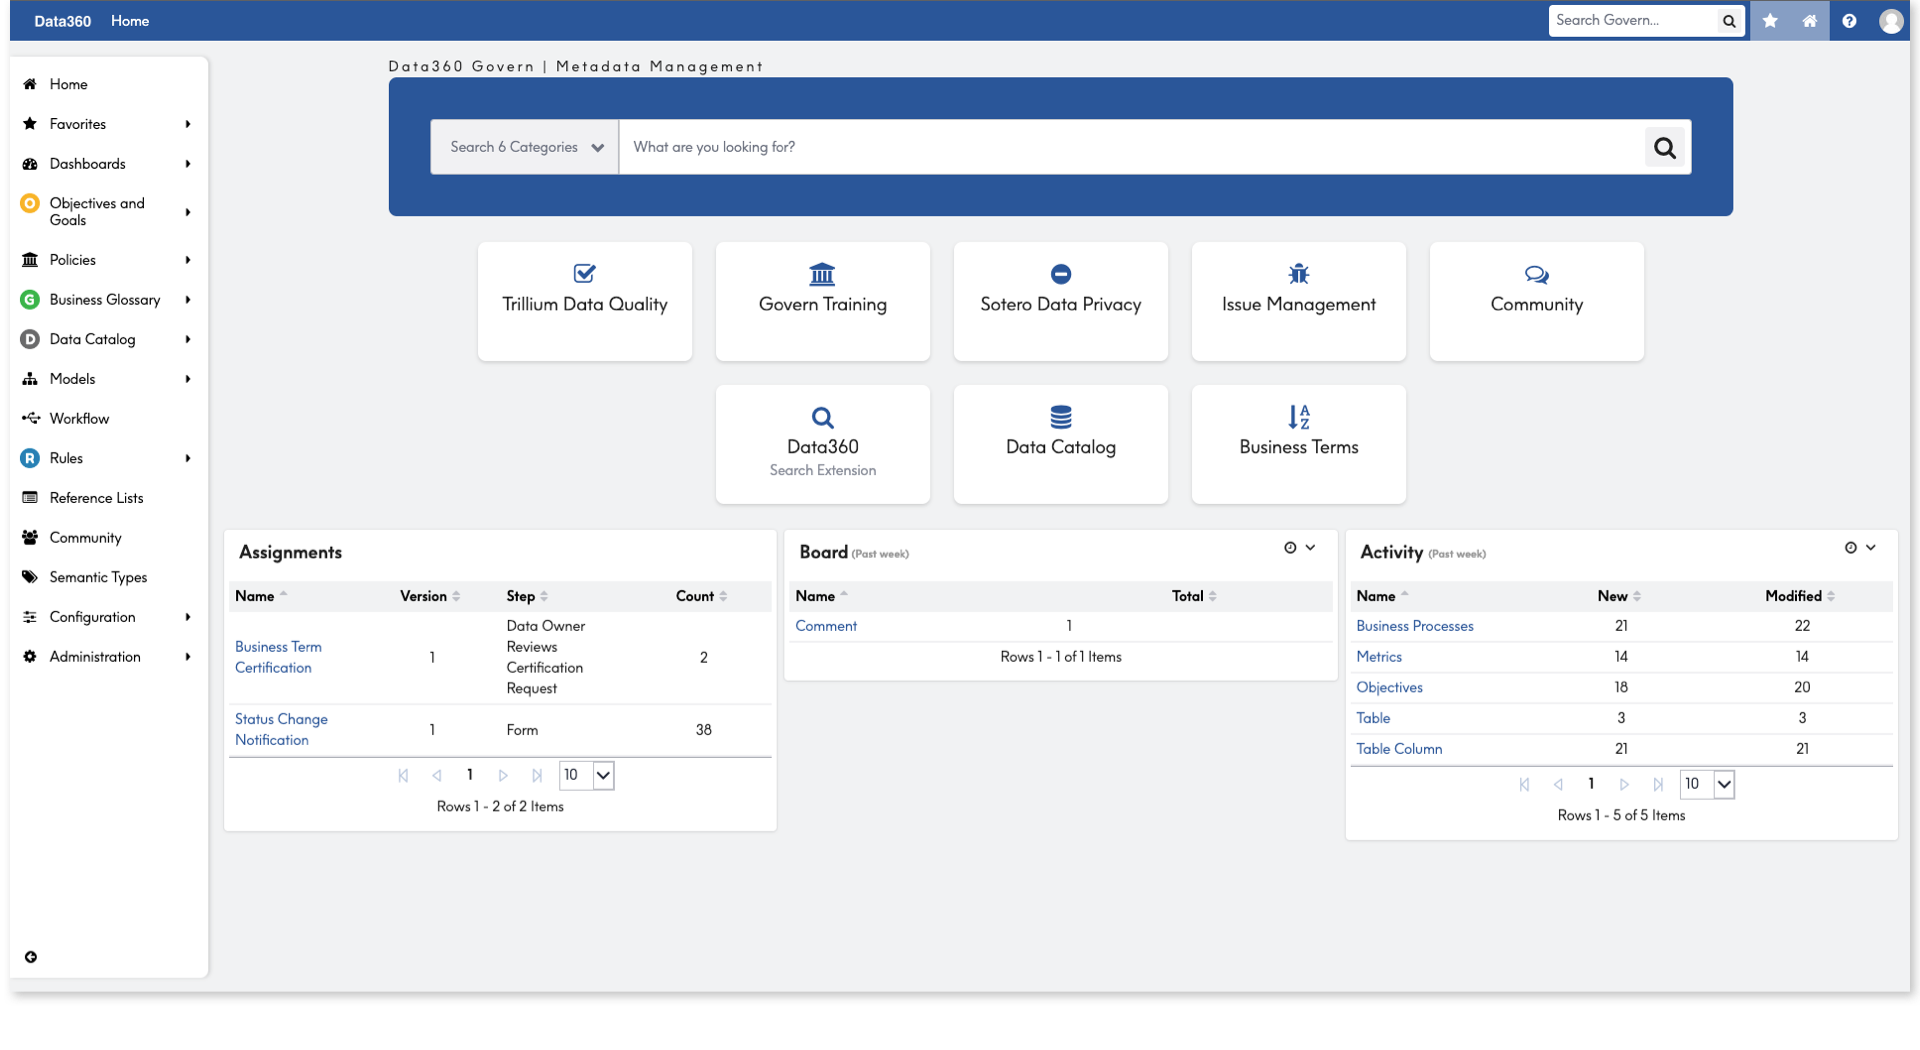Expand Objectives and Goals submenu

pos(188,212)
